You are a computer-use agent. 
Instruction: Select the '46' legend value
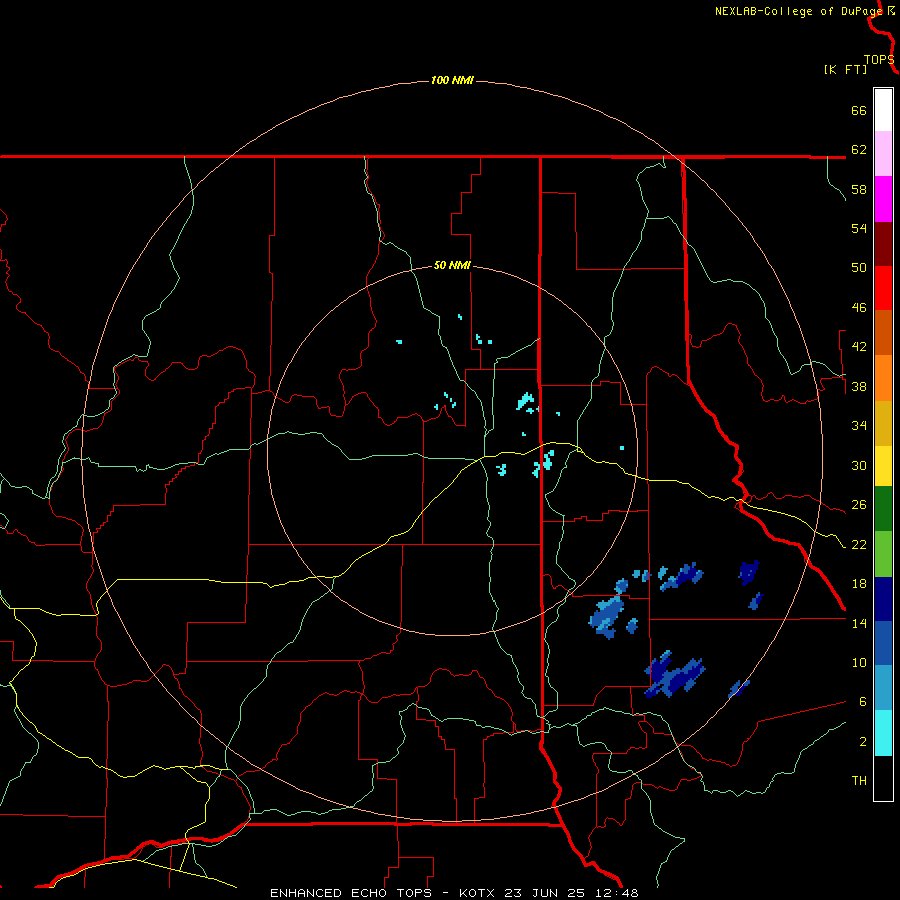click(x=859, y=308)
